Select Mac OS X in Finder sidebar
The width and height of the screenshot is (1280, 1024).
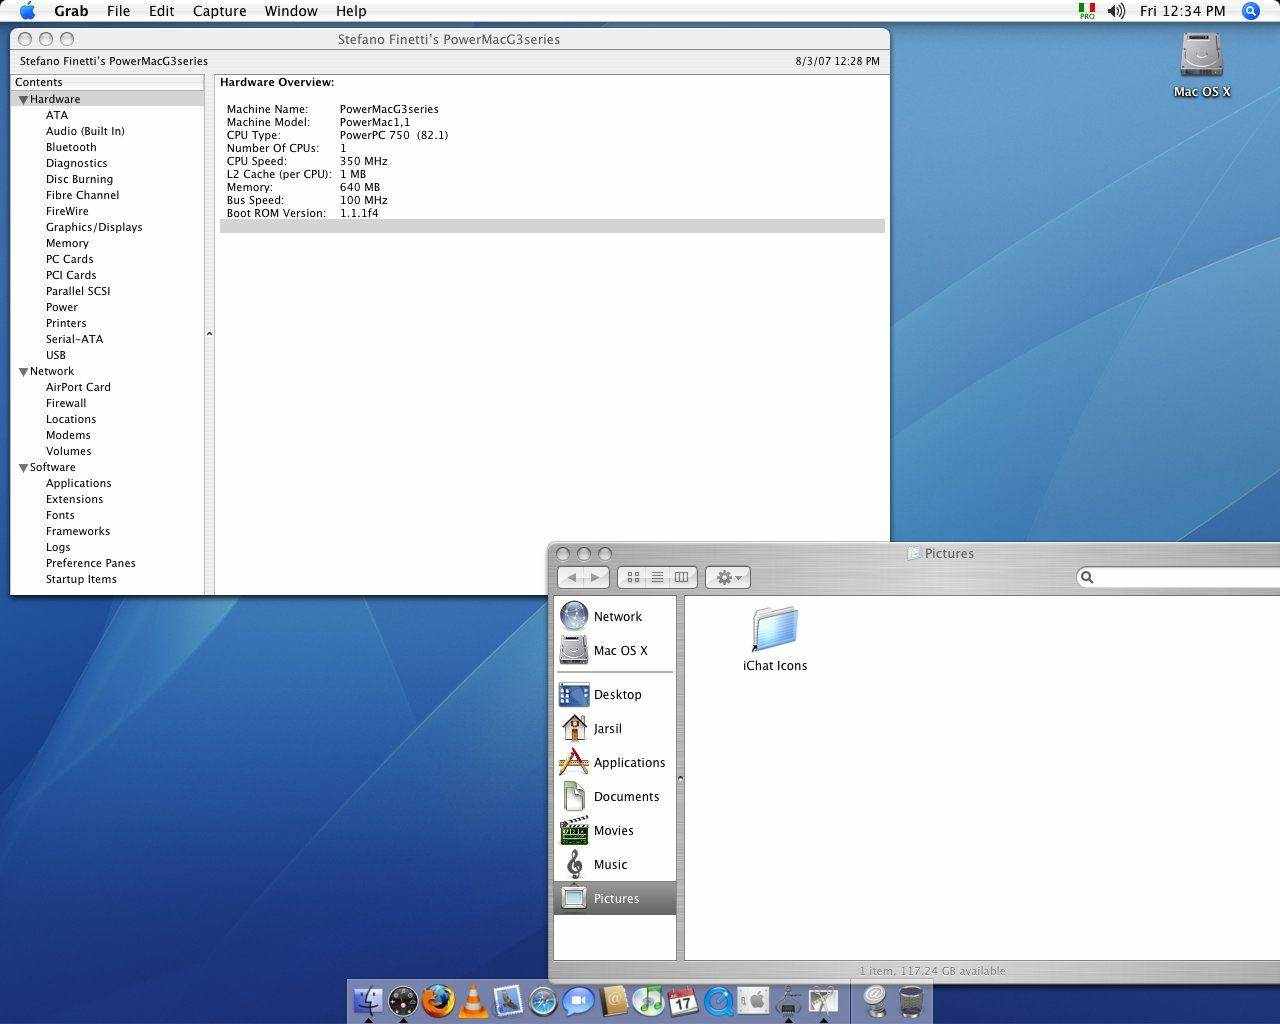[x=614, y=650]
